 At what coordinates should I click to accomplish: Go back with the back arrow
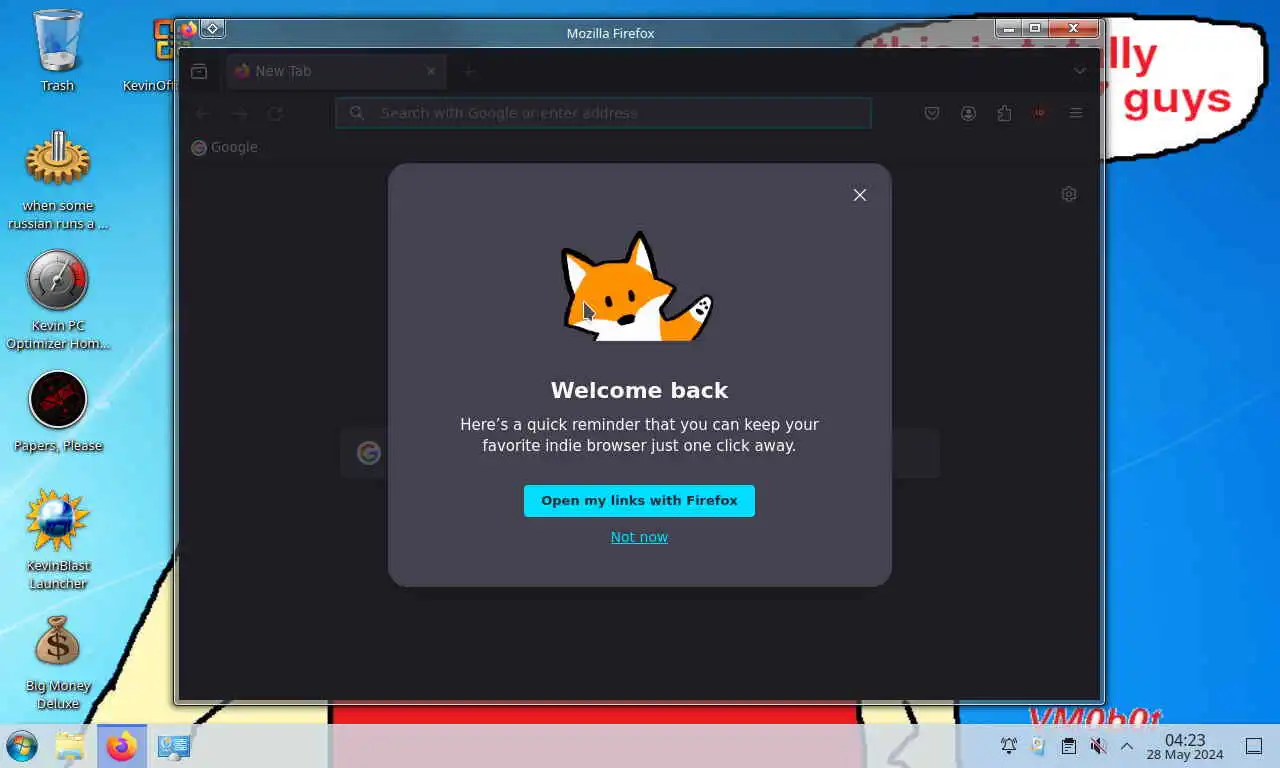click(202, 114)
